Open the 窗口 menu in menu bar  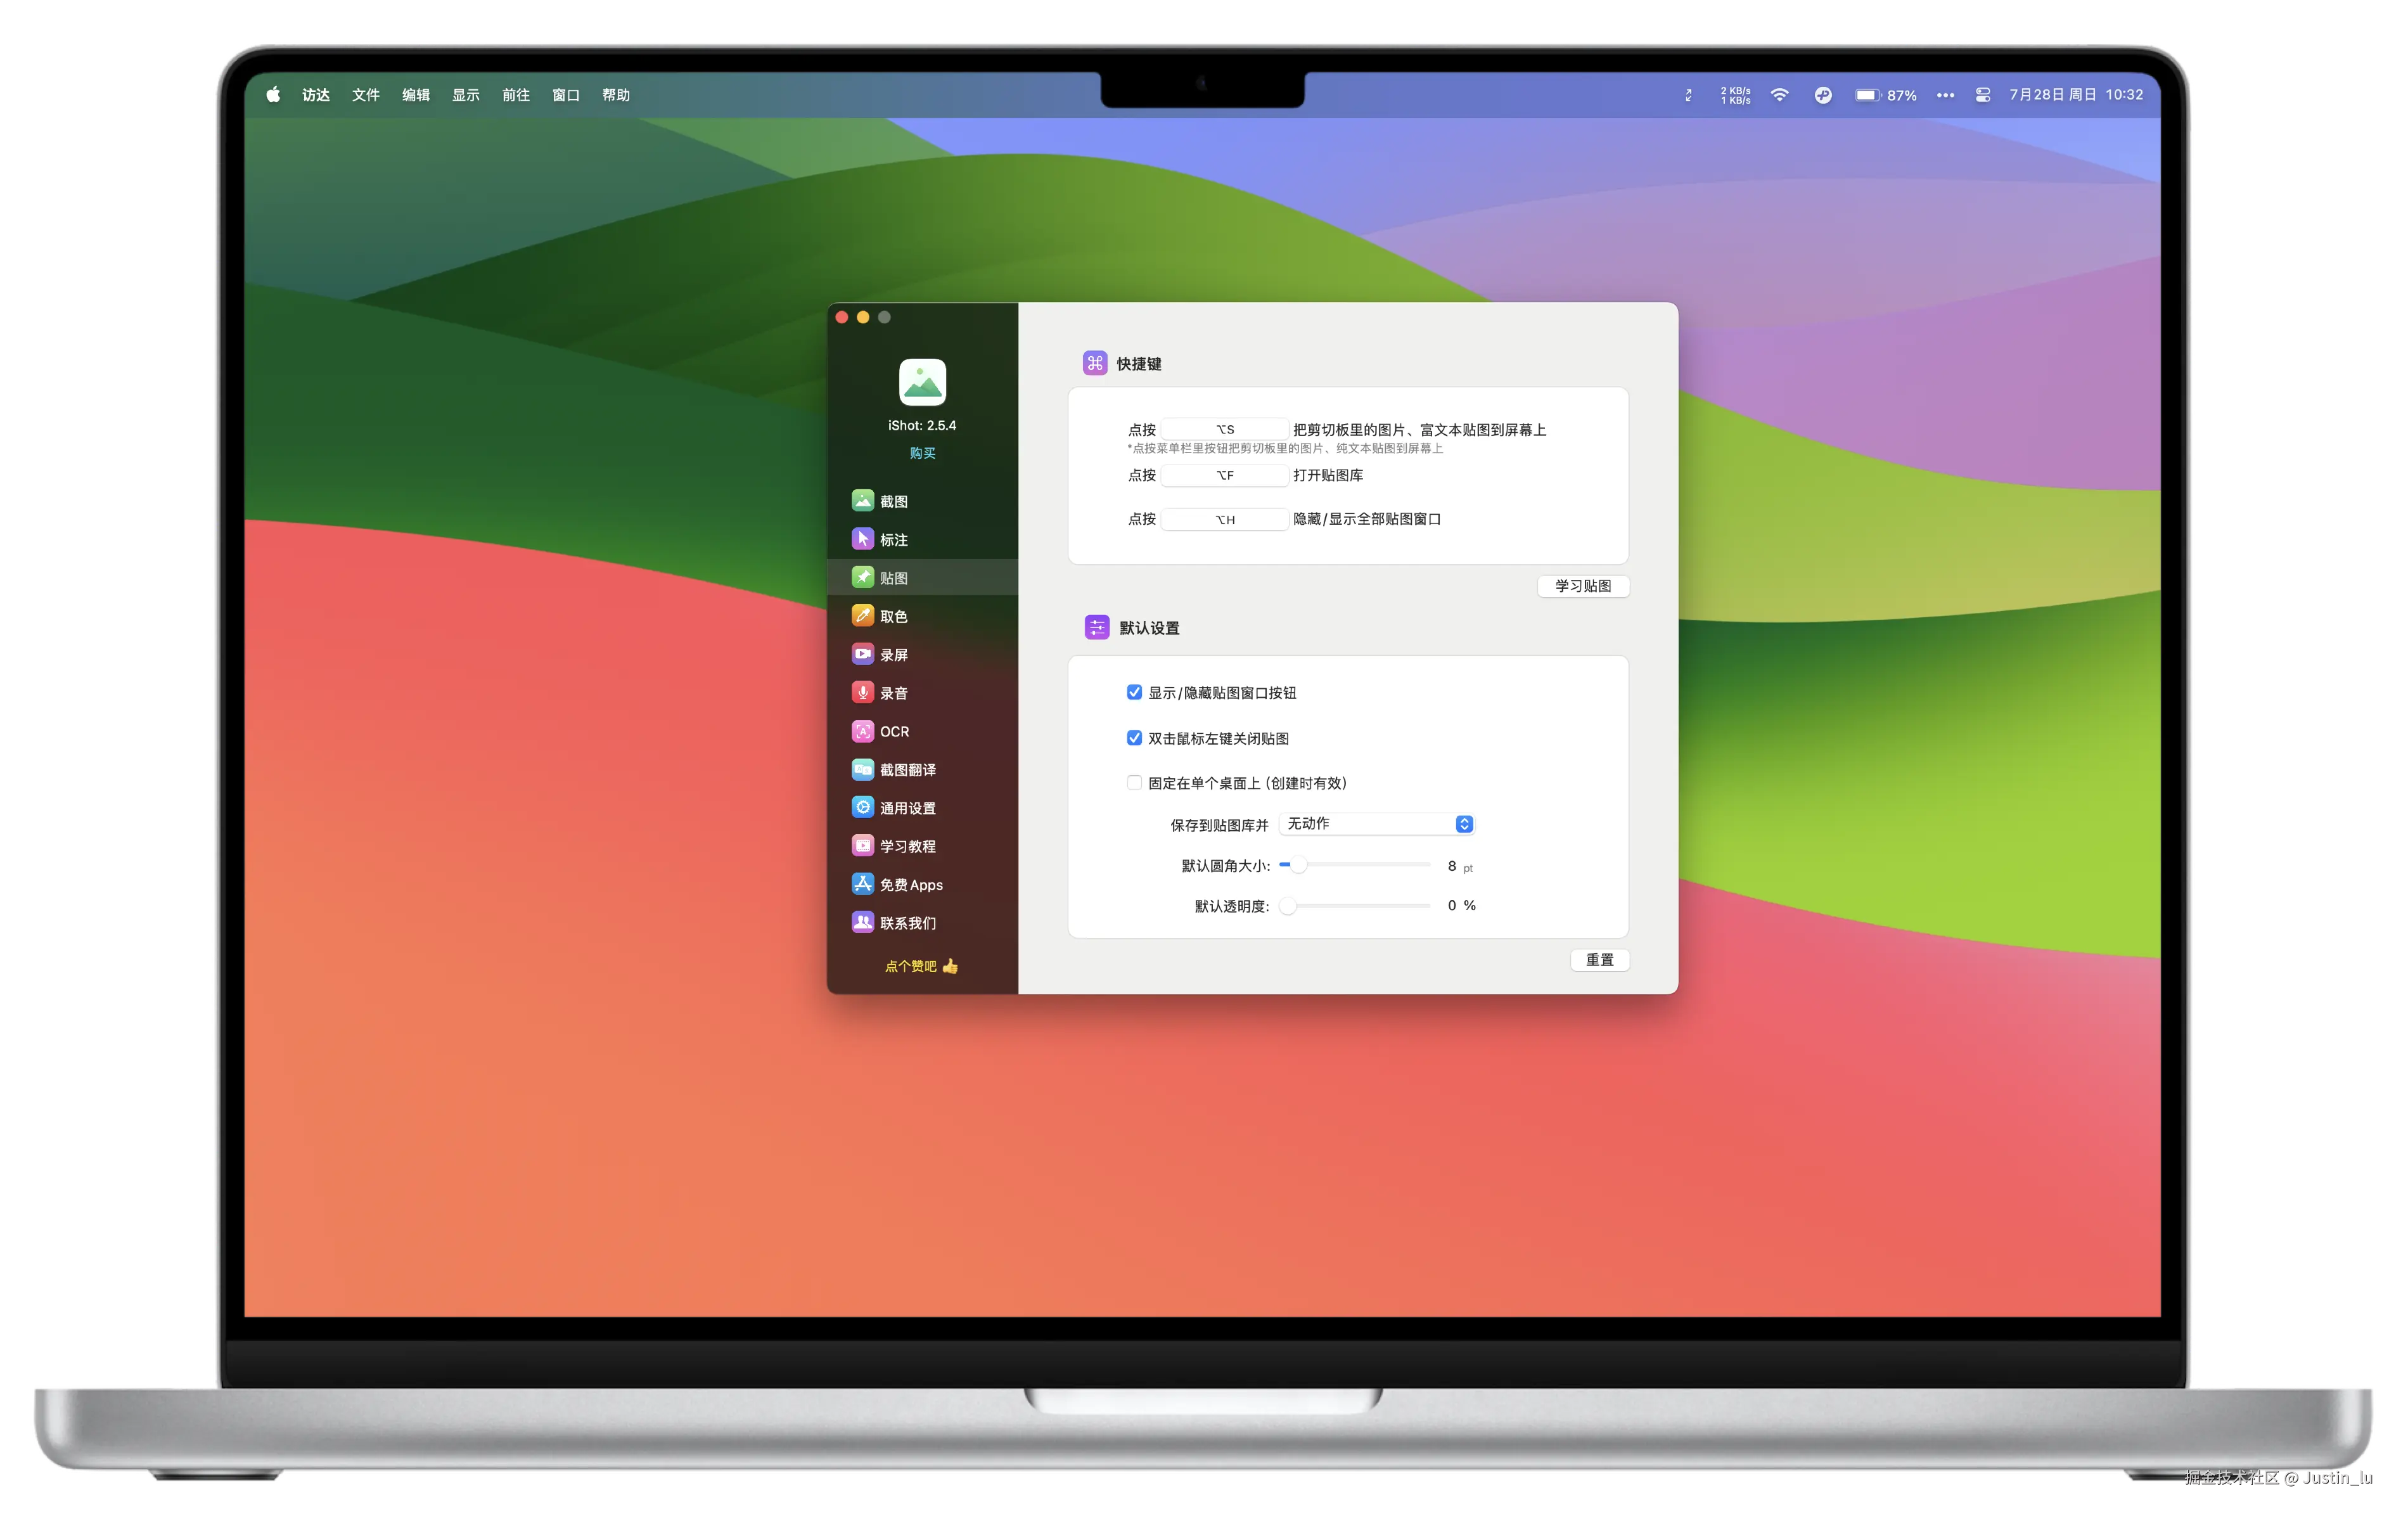[565, 95]
